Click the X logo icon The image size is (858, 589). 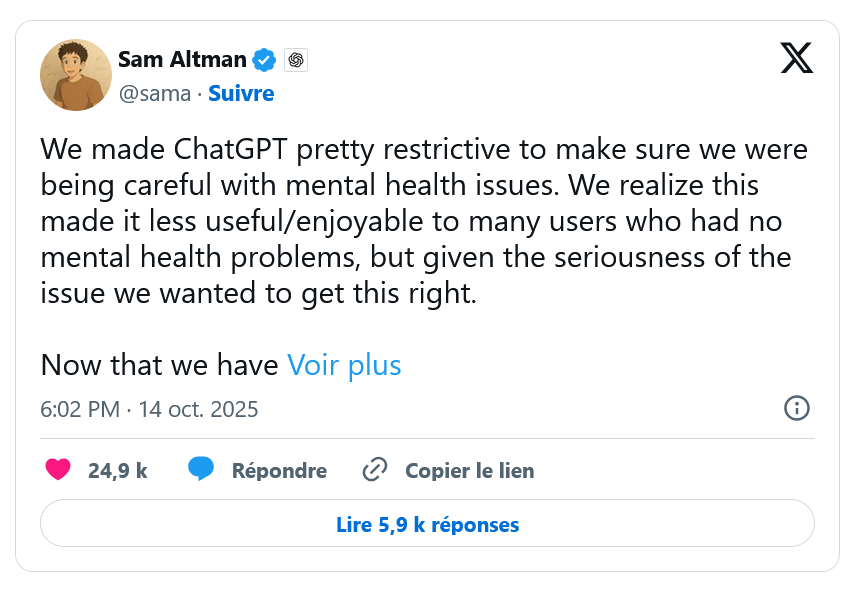point(796,59)
